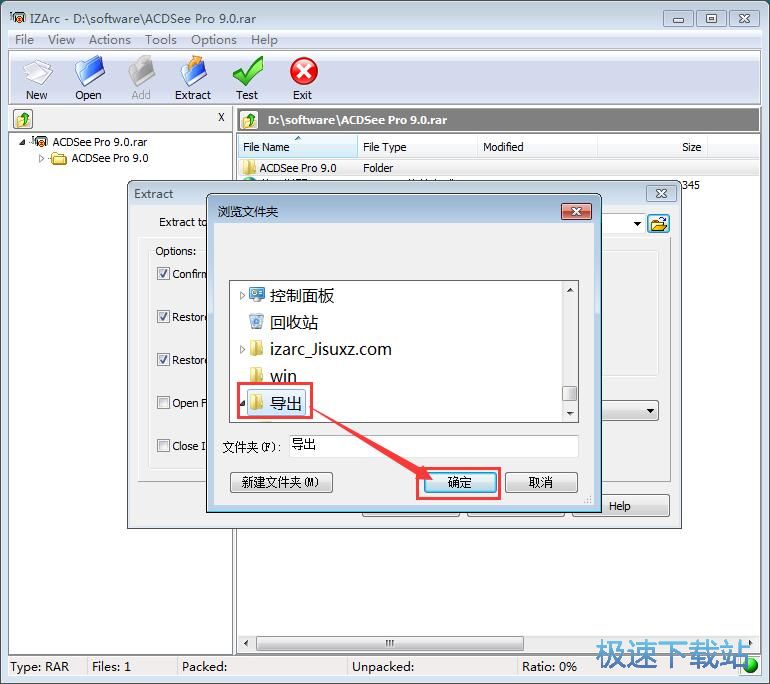Click the 新建文件夹 button
This screenshot has height=684, width=770.
click(281, 482)
